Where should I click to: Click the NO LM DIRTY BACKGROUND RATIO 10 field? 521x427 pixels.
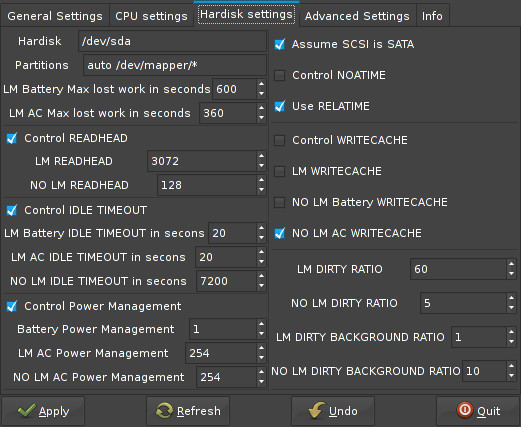(x=484, y=371)
